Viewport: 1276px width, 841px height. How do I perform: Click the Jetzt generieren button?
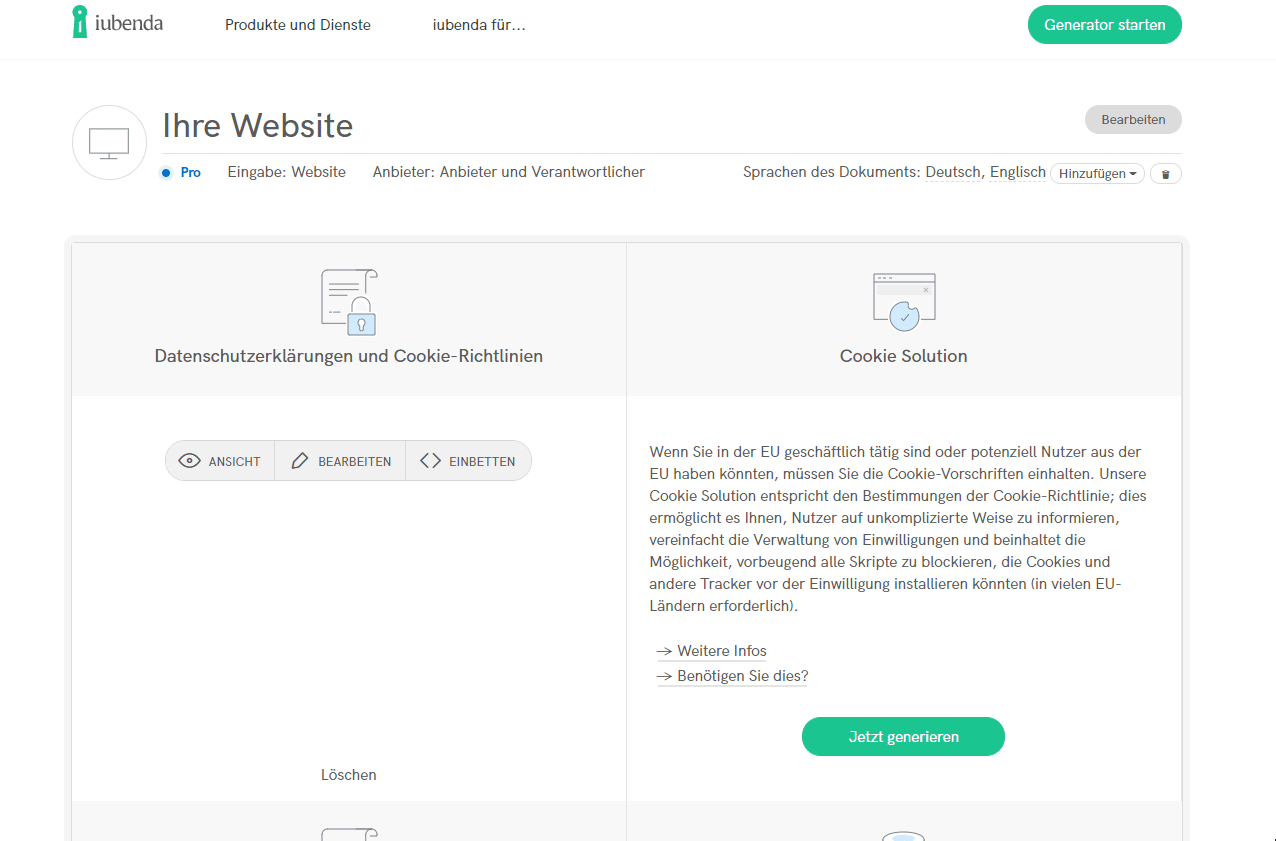pos(903,736)
